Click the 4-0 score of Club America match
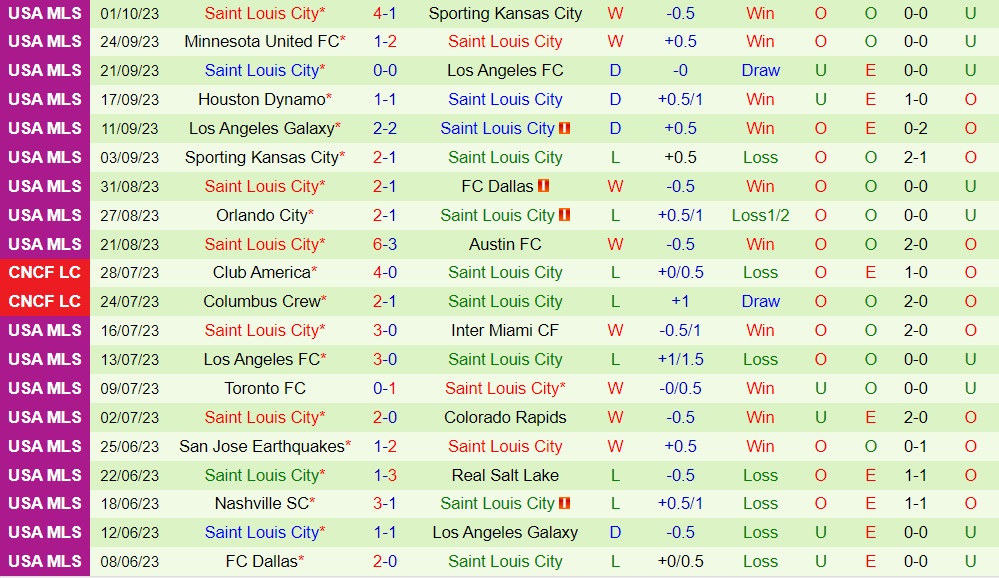This screenshot has height=578, width=999. (x=385, y=272)
